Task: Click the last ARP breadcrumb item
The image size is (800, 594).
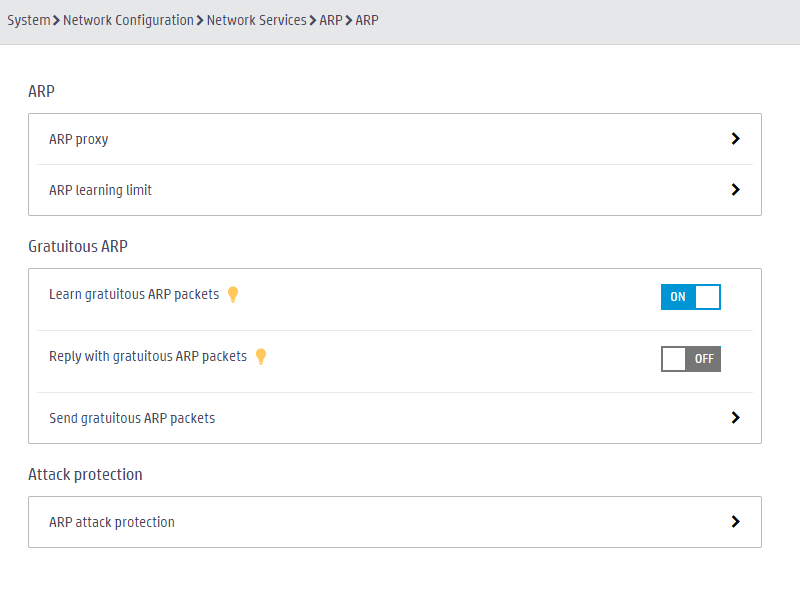Action: (x=367, y=20)
